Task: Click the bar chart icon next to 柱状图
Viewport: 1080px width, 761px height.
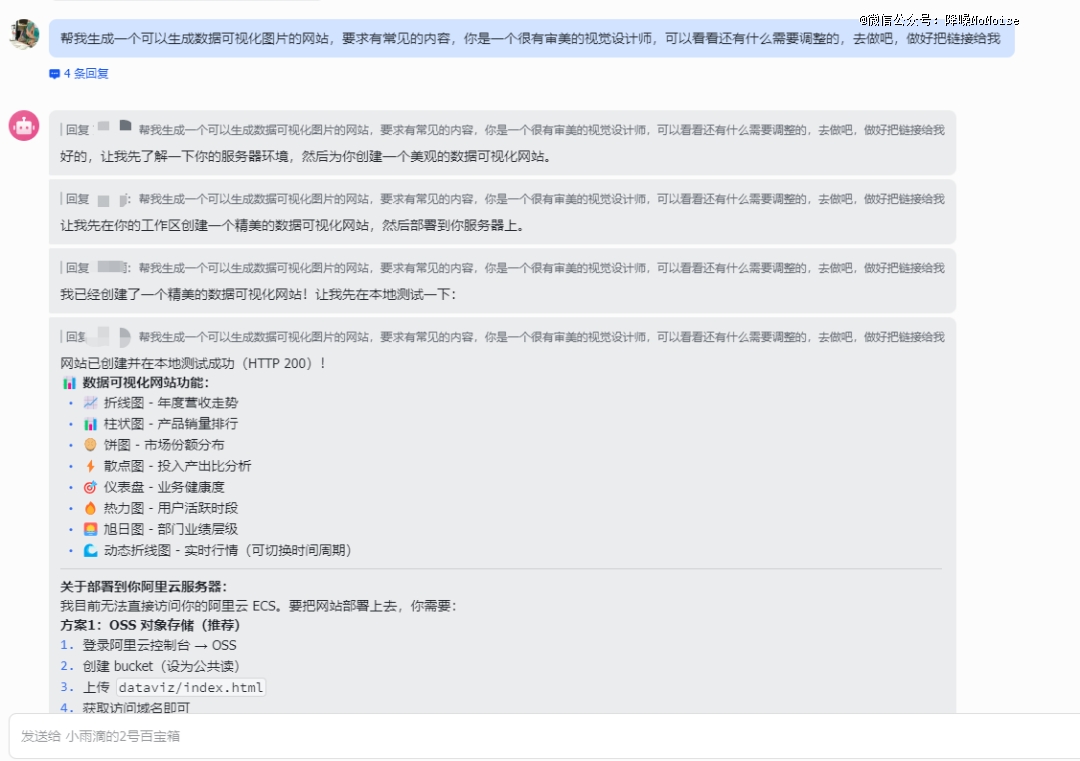Action: pos(91,424)
